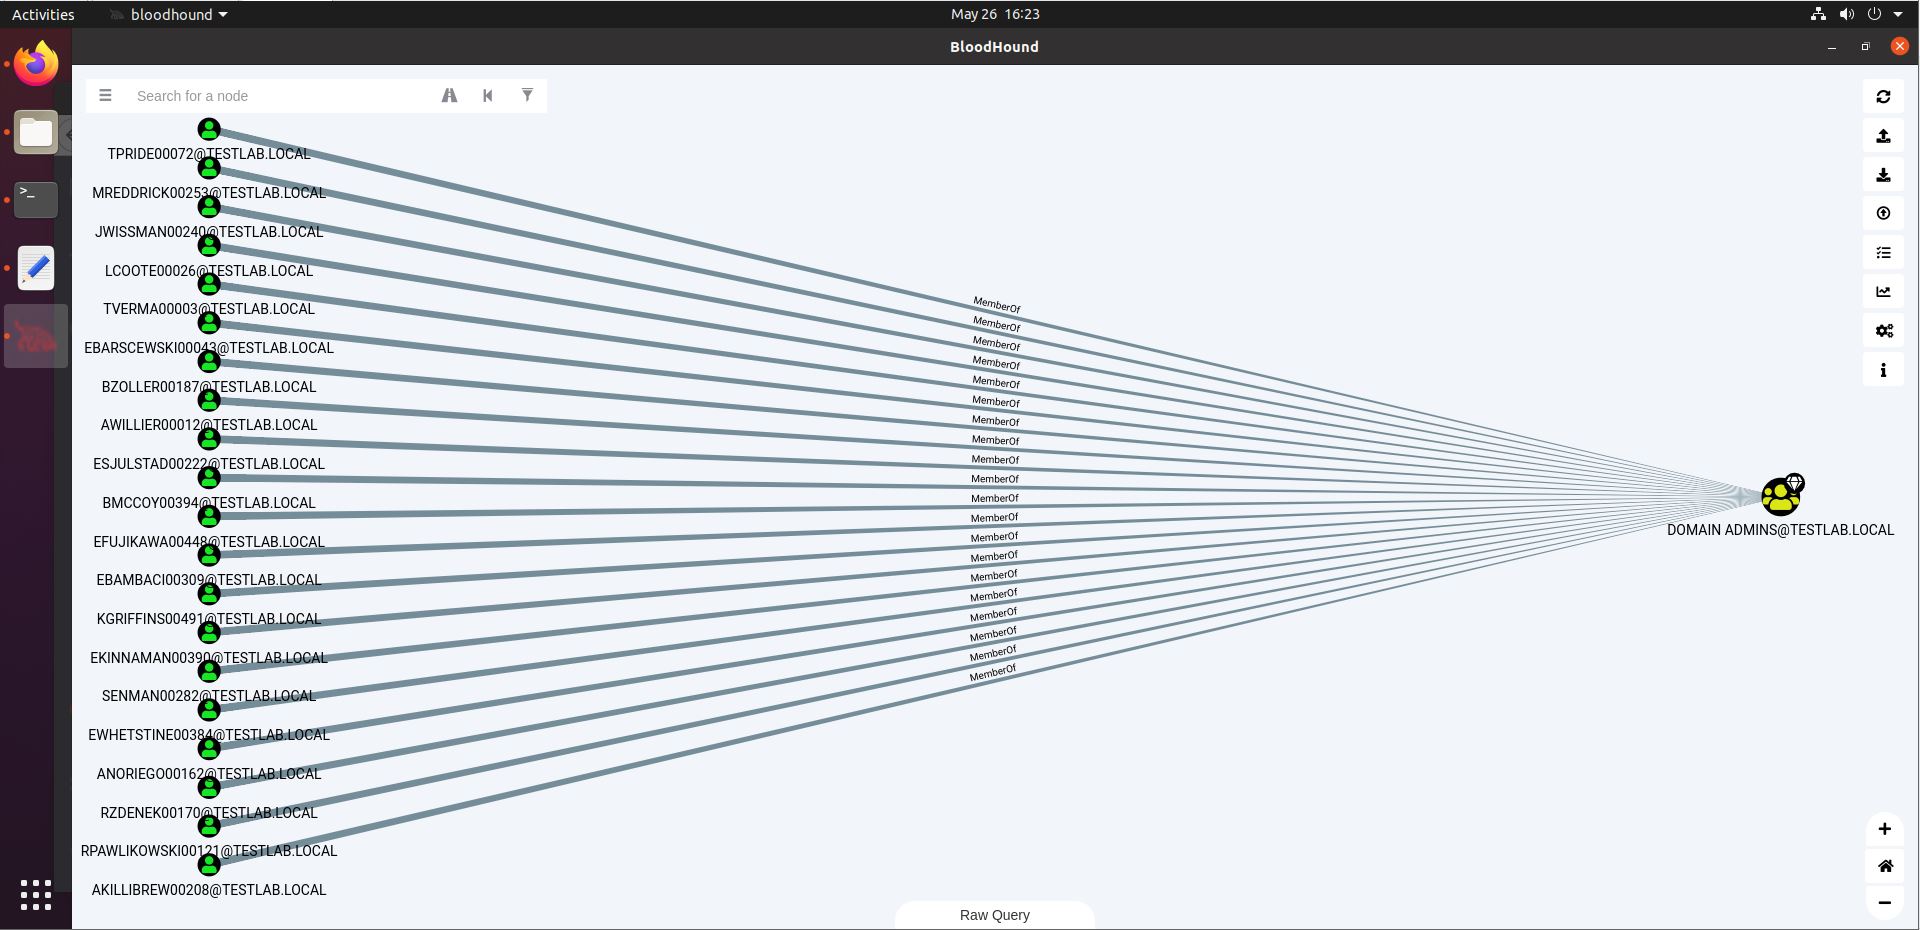Select the AWILLIER00012 user node icon
The image size is (1920, 930).
(209, 400)
